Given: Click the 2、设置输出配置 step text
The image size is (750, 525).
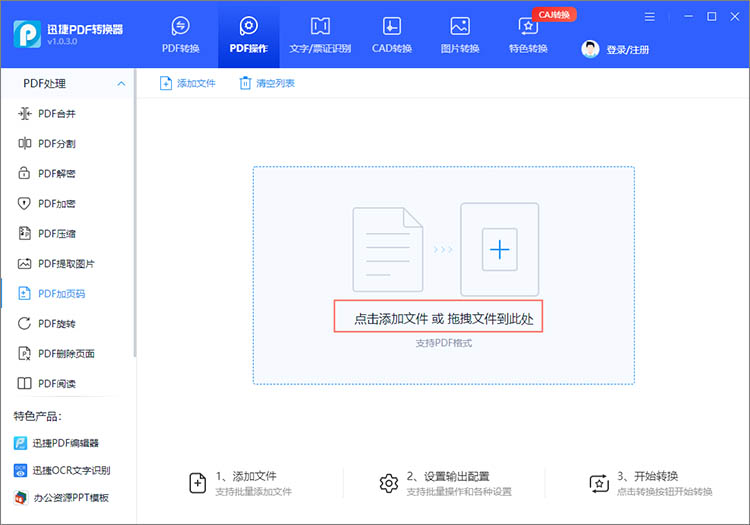Looking at the screenshot, I should point(448,476).
